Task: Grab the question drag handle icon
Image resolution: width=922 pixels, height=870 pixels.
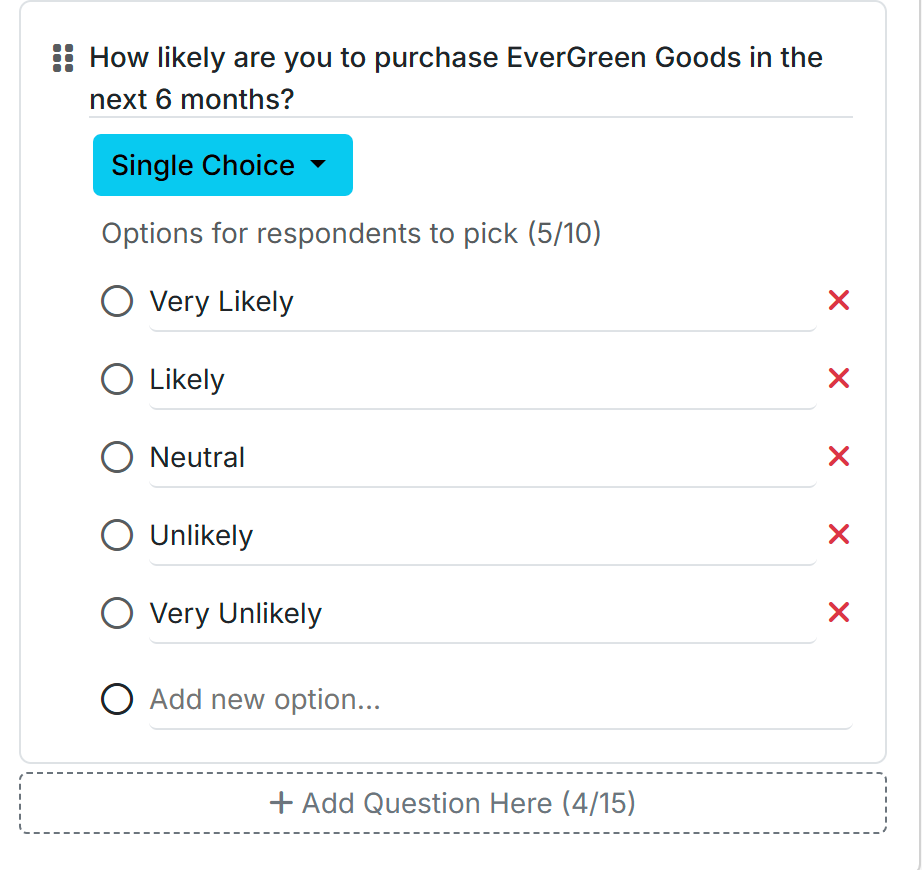Action: point(63,58)
